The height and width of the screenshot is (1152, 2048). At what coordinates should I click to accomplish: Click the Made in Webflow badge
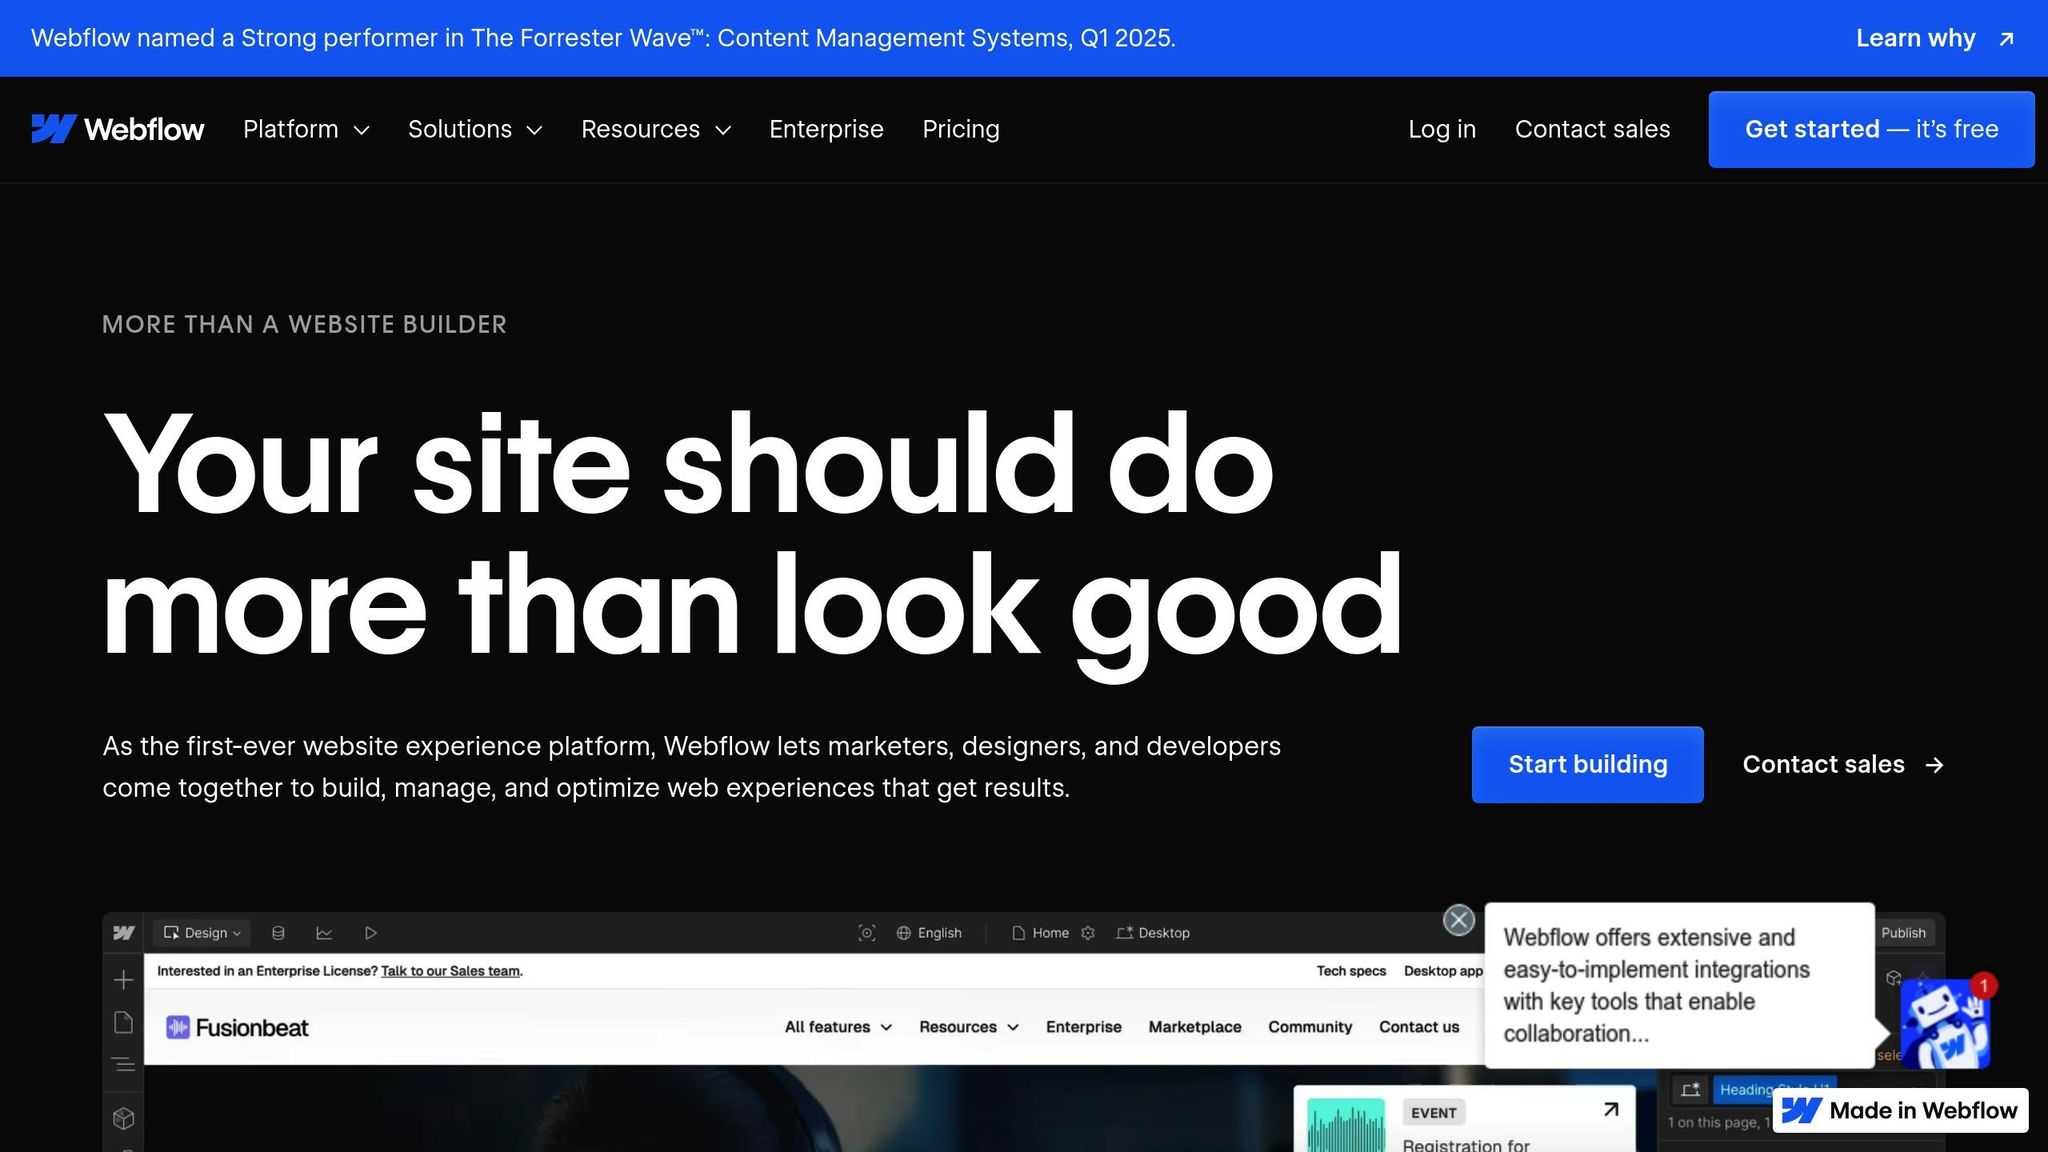(1900, 1110)
